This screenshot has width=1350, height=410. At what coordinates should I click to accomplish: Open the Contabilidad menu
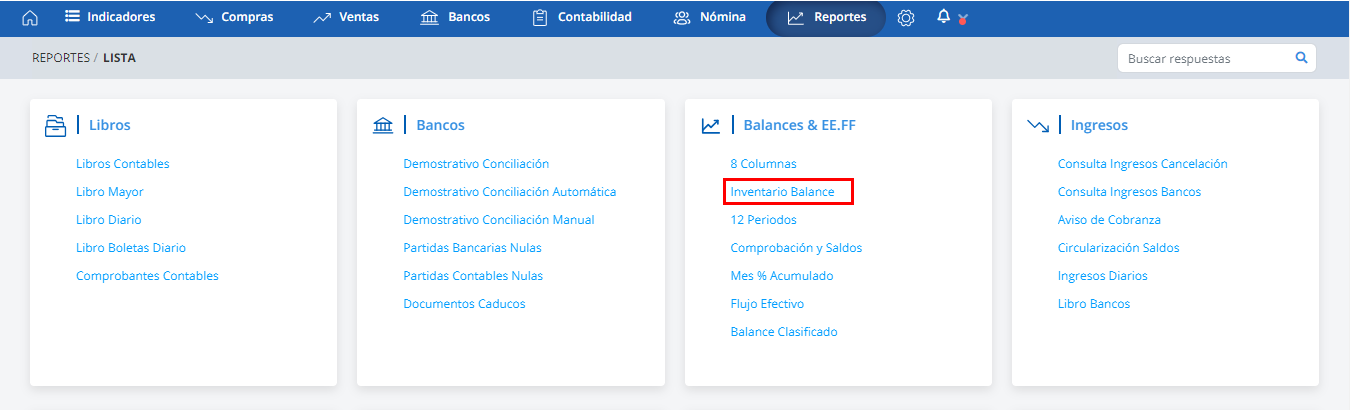(582, 17)
